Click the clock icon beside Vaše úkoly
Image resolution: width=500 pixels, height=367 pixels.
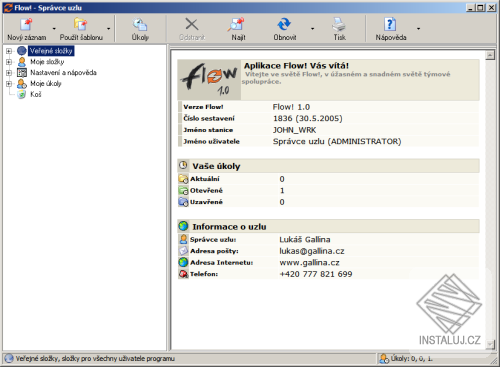pyautogui.click(x=183, y=165)
